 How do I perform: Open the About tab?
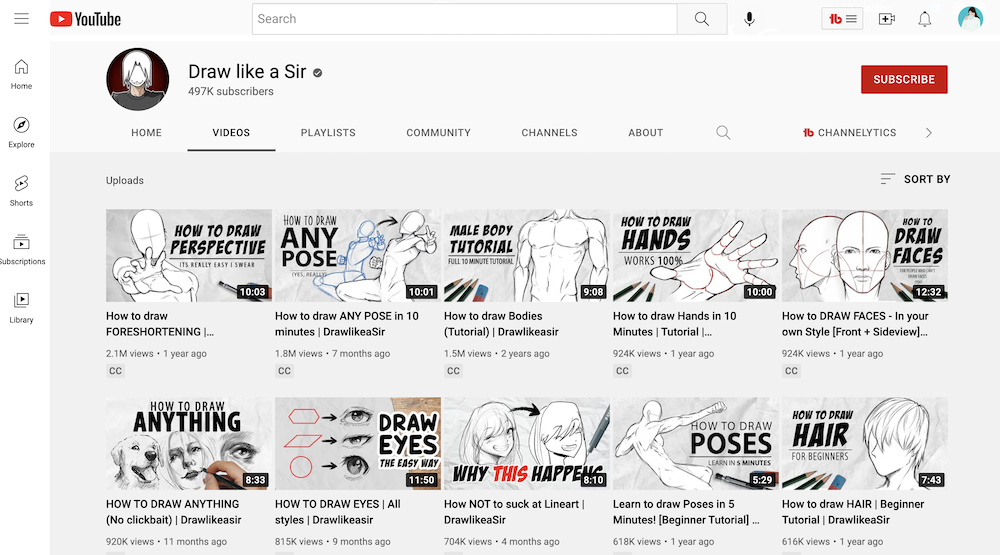tap(645, 133)
